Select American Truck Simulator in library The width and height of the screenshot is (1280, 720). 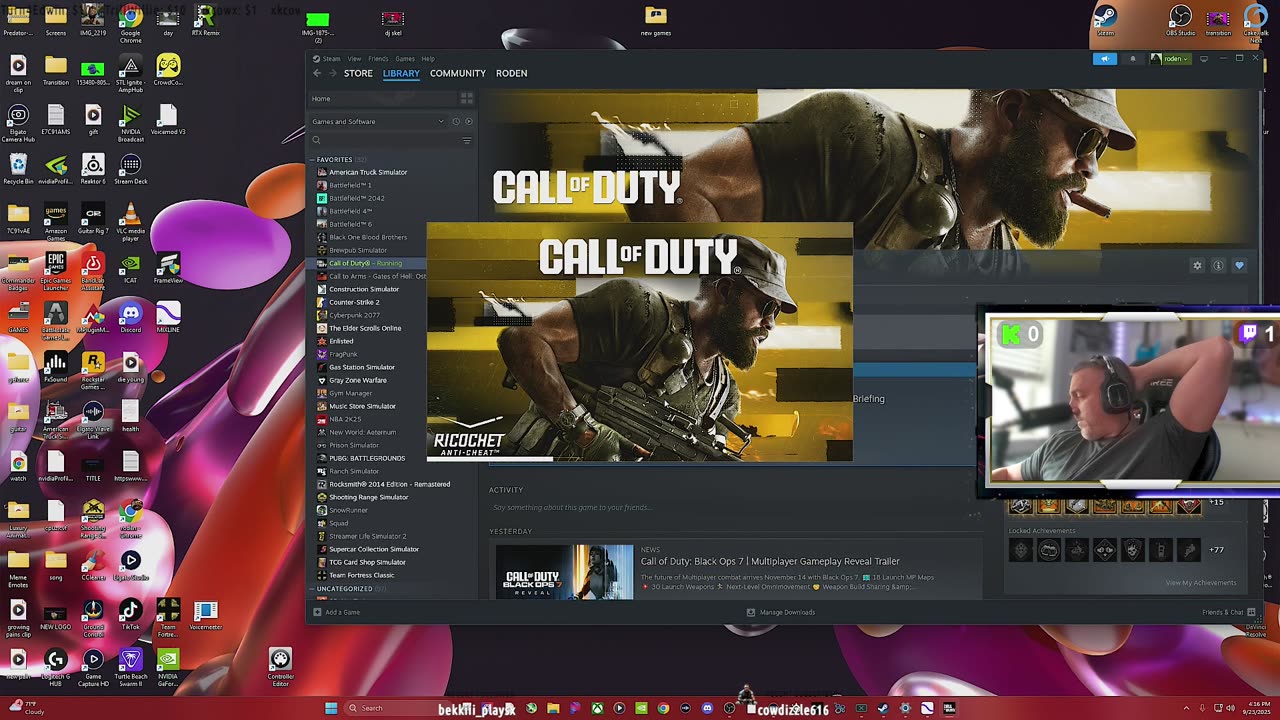point(367,172)
